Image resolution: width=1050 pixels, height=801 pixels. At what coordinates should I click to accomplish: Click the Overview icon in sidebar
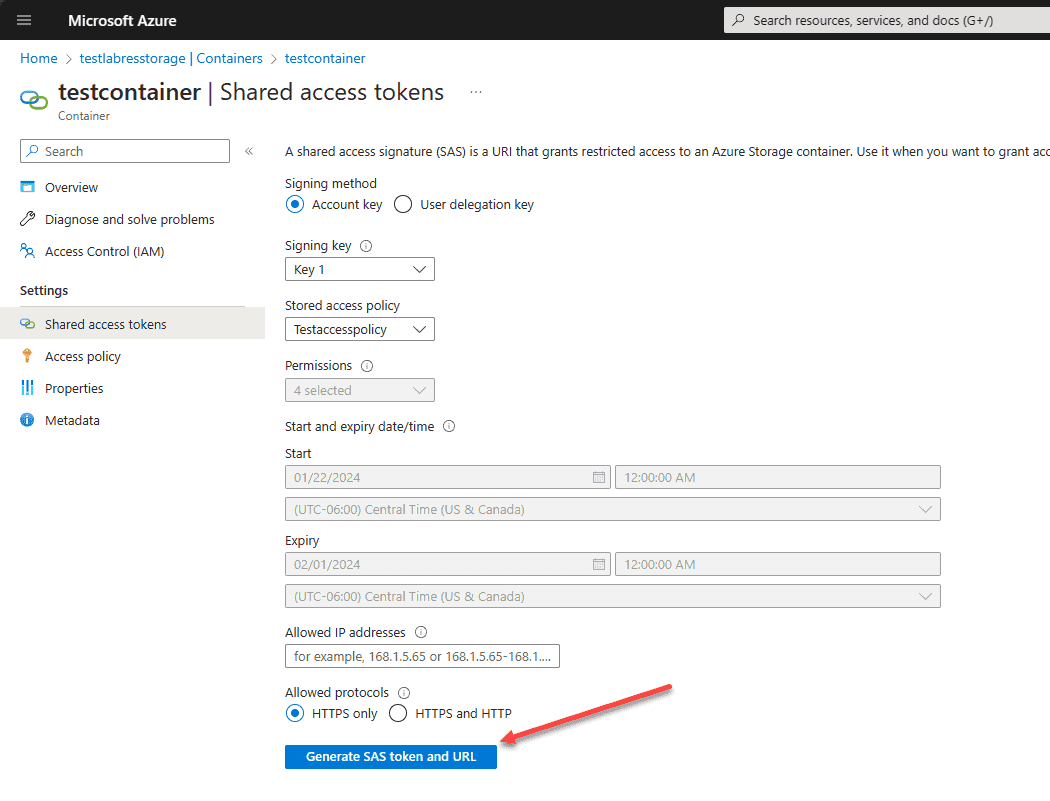click(27, 187)
